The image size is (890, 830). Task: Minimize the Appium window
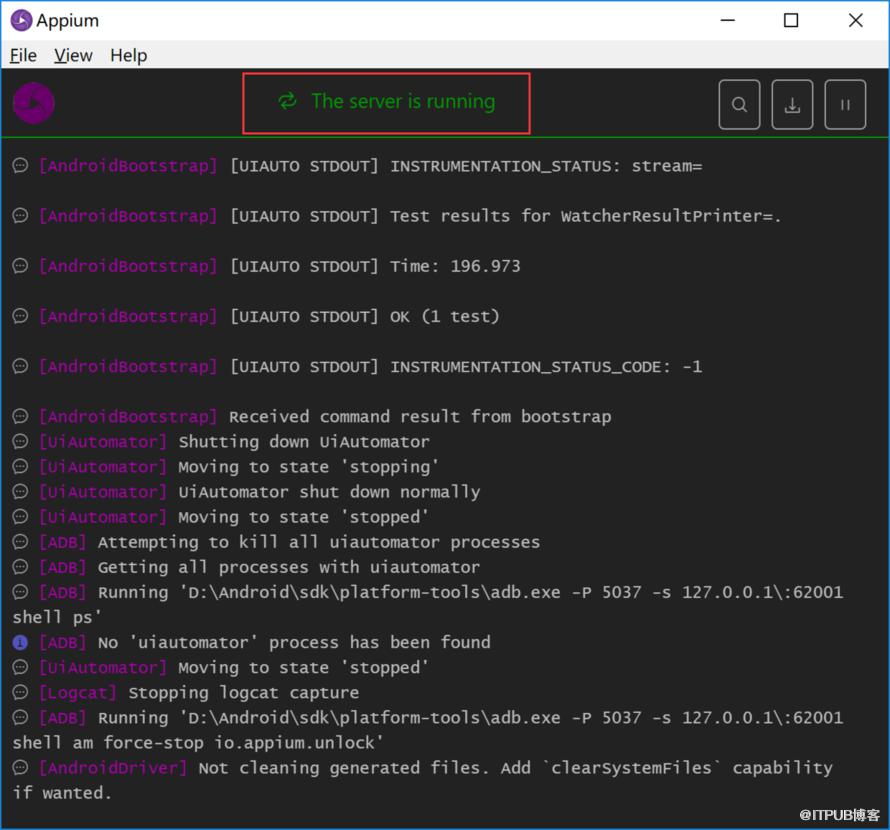(728, 20)
